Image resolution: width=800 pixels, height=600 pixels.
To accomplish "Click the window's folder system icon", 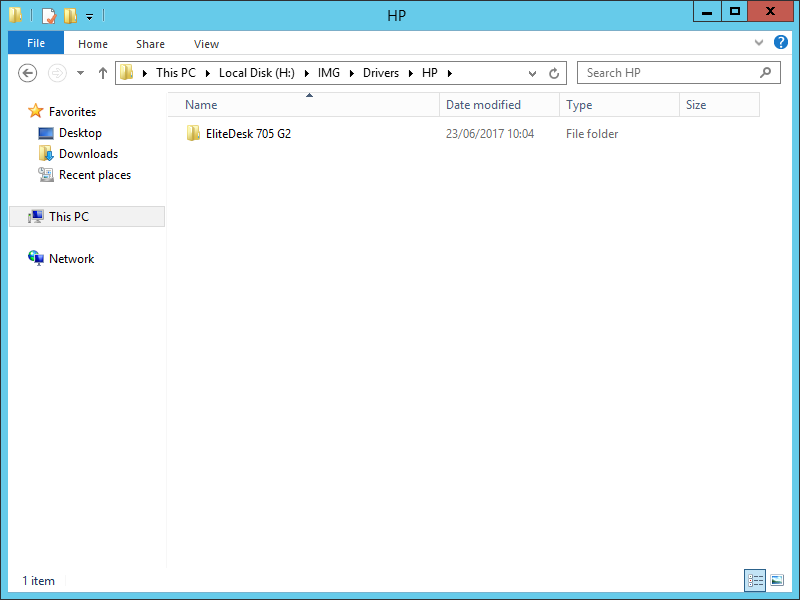I will click(15, 15).
